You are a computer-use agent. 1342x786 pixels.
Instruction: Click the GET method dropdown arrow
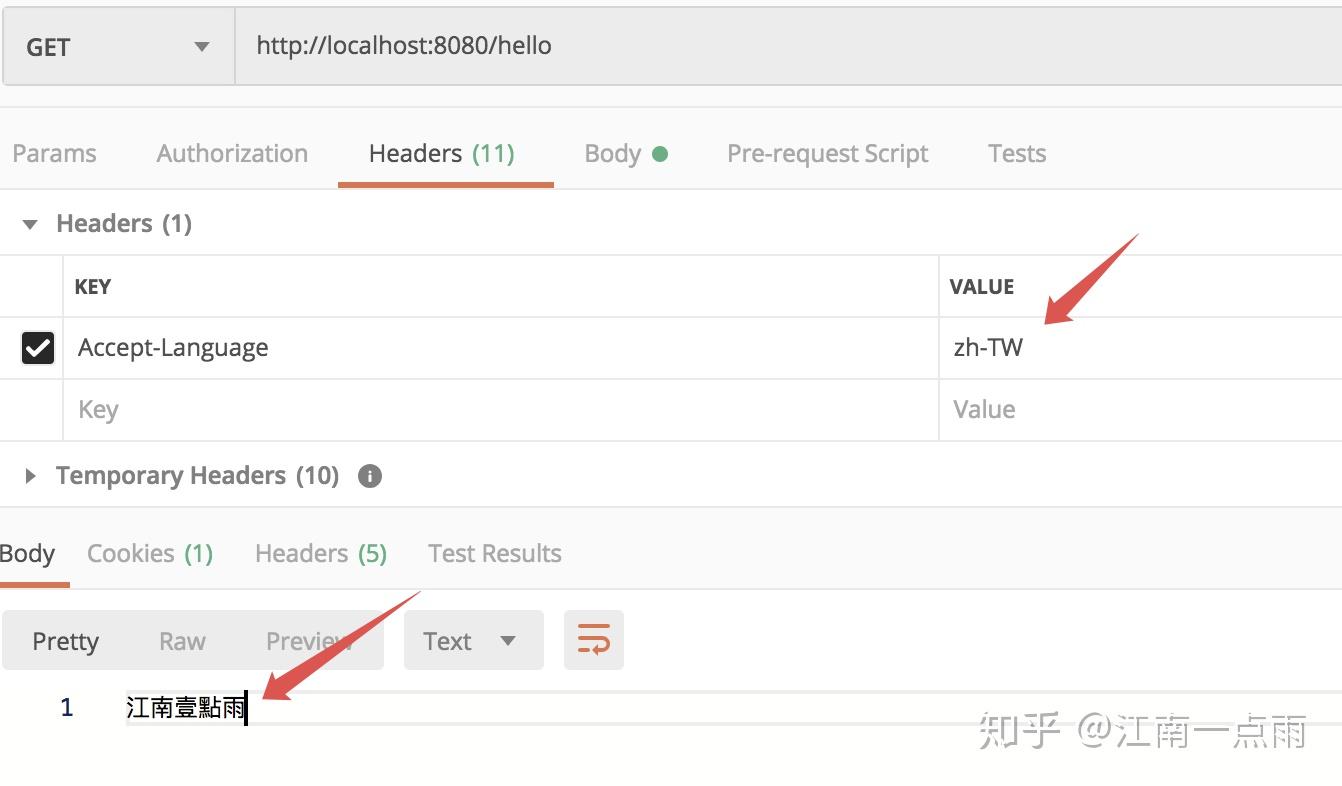point(203,46)
